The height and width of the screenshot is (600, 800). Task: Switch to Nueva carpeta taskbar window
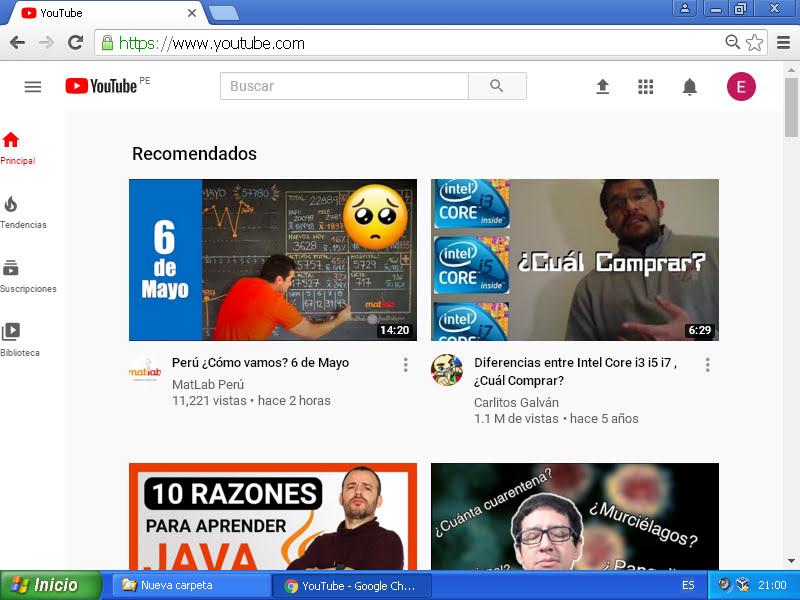pyautogui.click(x=191, y=585)
